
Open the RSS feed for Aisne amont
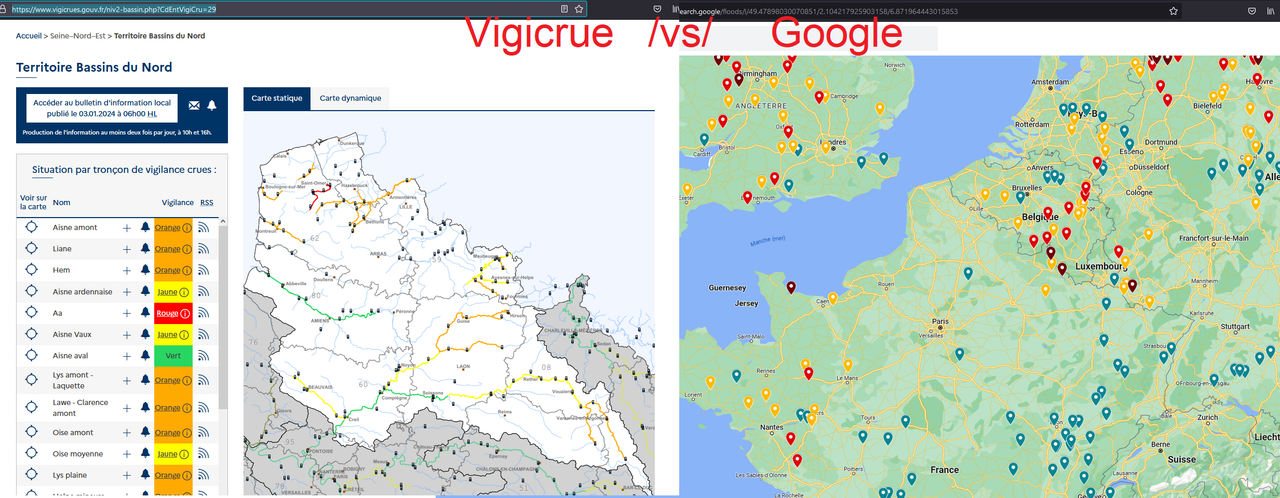pyautogui.click(x=204, y=228)
